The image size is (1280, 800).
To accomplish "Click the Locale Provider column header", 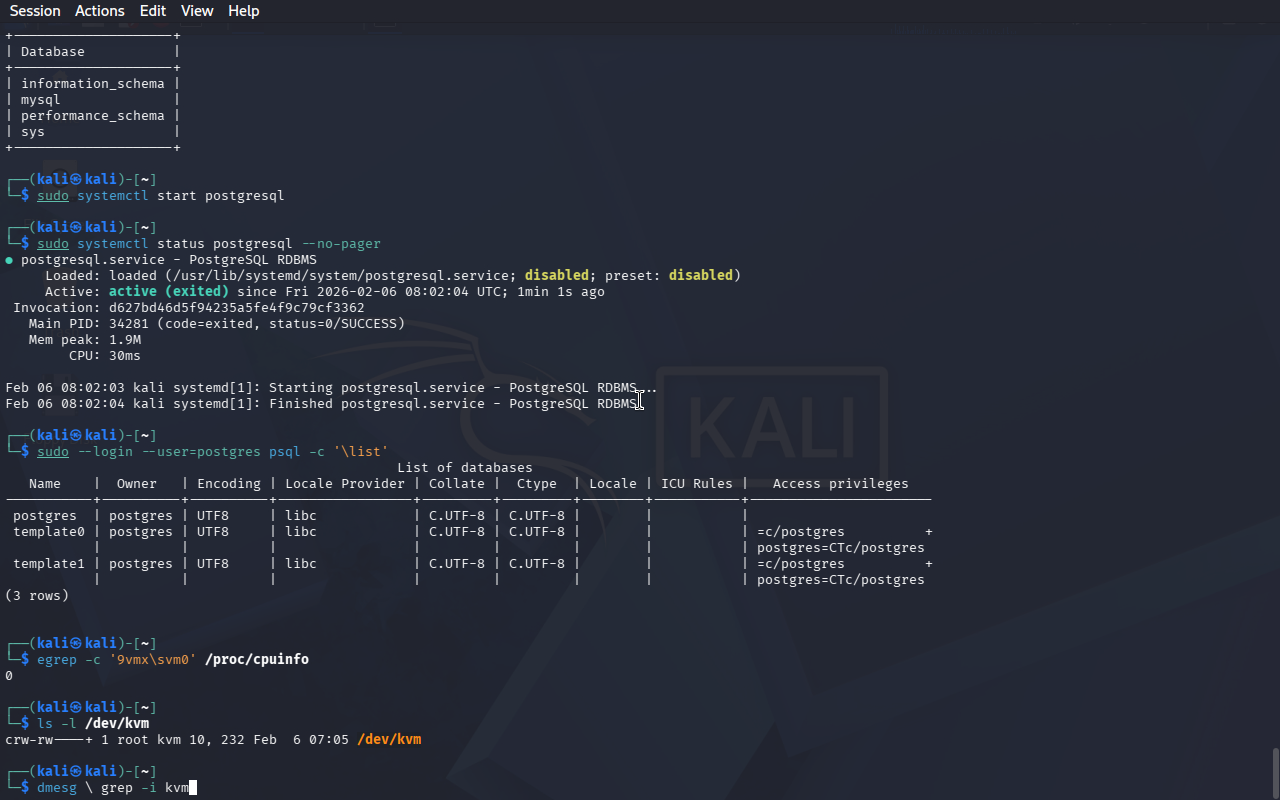I will (345, 484).
